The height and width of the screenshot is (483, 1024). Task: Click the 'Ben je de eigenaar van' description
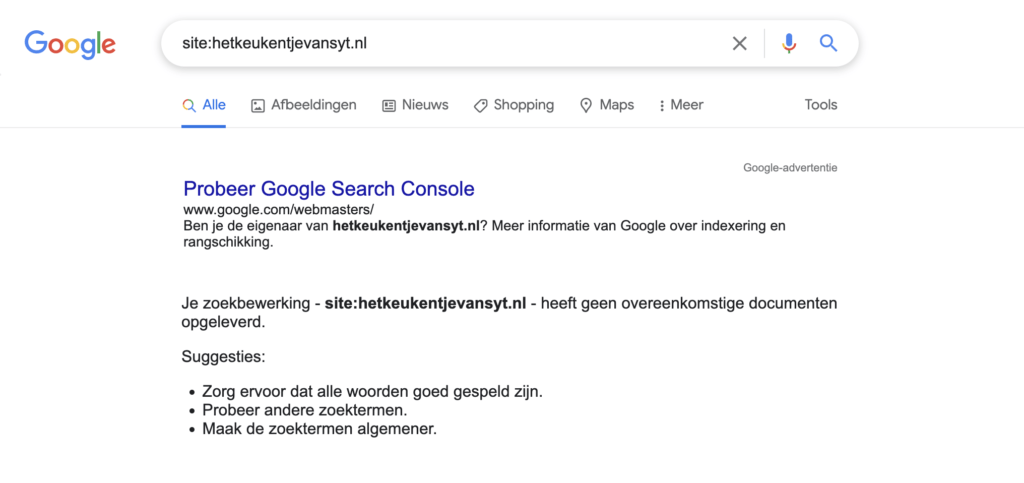tap(484, 234)
